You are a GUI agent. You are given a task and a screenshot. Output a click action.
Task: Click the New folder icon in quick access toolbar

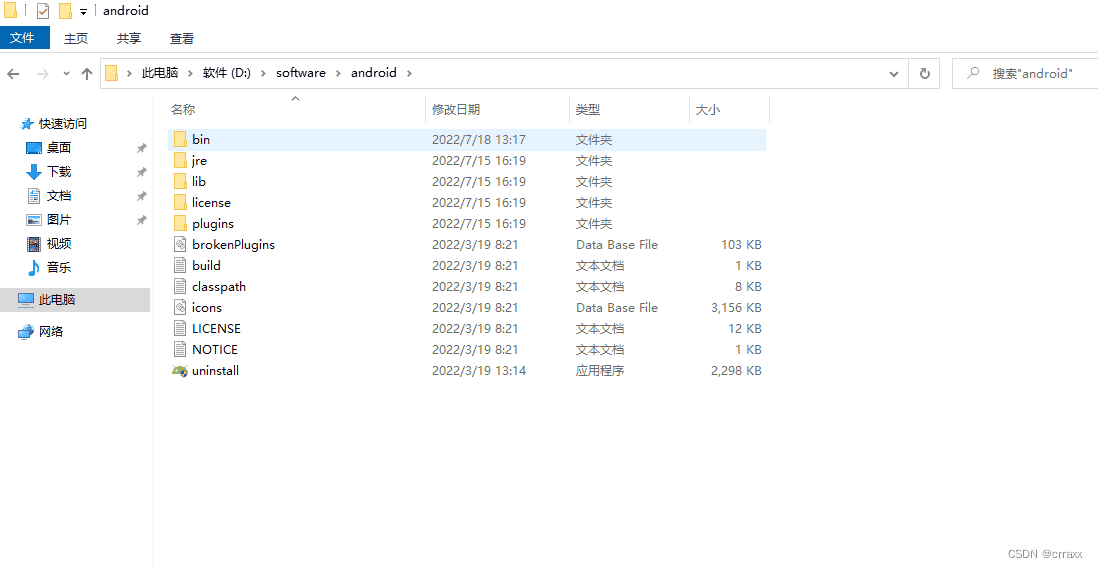coord(65,11)
